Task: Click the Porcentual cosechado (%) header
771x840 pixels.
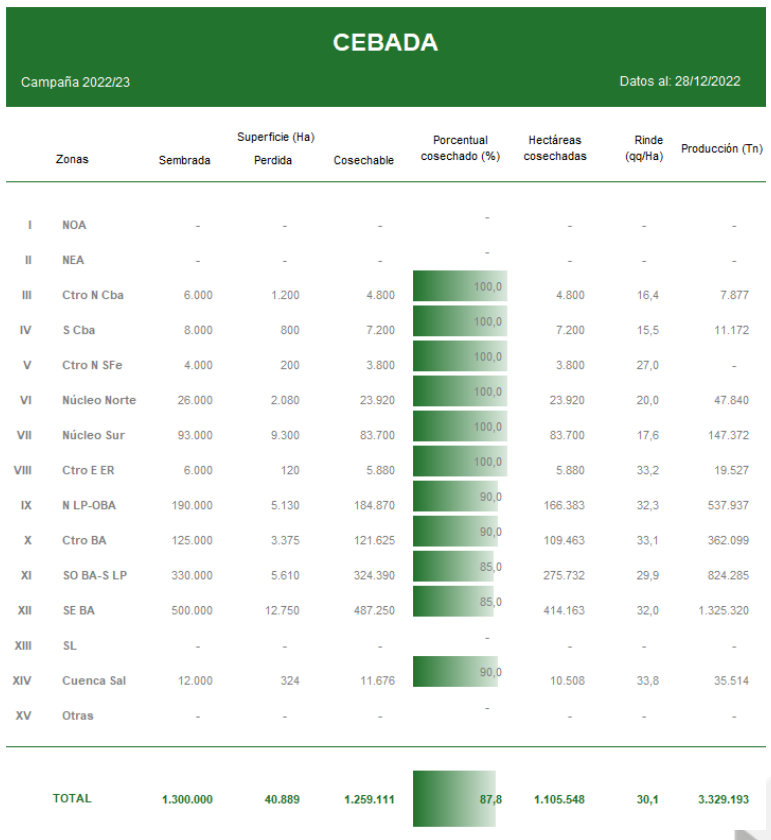Action: (460, 149)
